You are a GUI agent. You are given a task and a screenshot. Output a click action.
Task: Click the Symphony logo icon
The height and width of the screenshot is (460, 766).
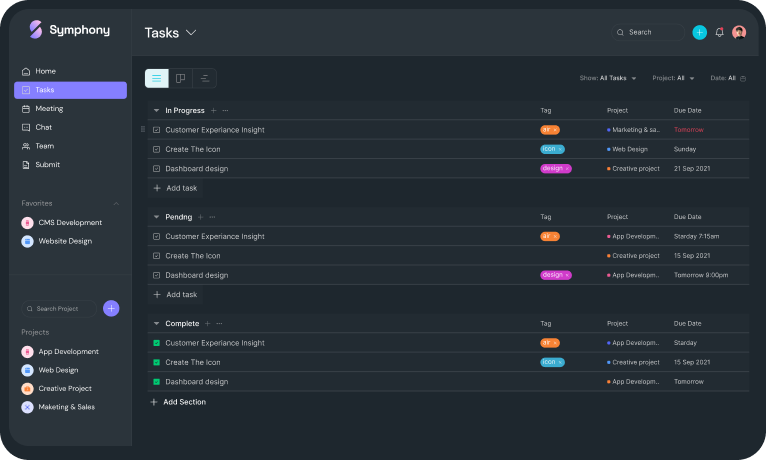coord(36,30)
